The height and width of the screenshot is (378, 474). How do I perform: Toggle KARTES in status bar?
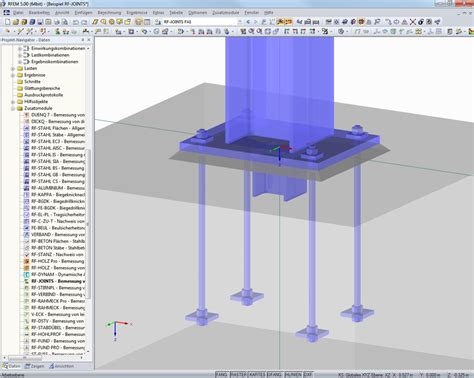tap(257, 375)
